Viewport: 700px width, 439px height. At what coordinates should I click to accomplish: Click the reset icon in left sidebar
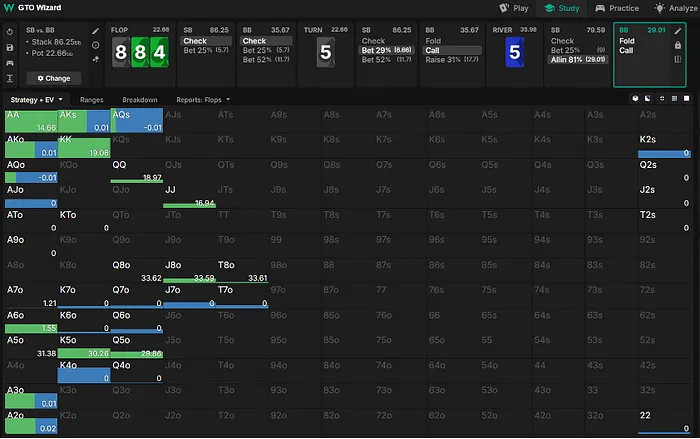tap(9, 31)
